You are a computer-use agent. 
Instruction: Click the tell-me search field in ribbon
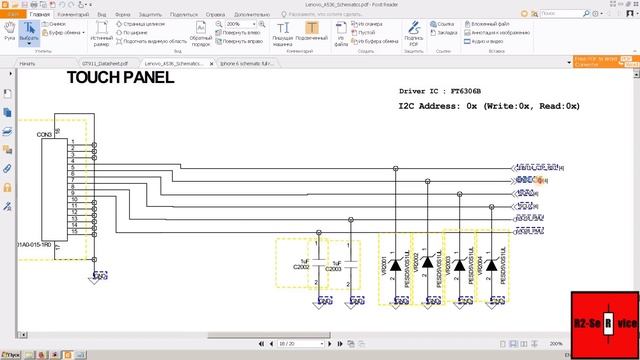pyautogui.click(x=322, y=14)
